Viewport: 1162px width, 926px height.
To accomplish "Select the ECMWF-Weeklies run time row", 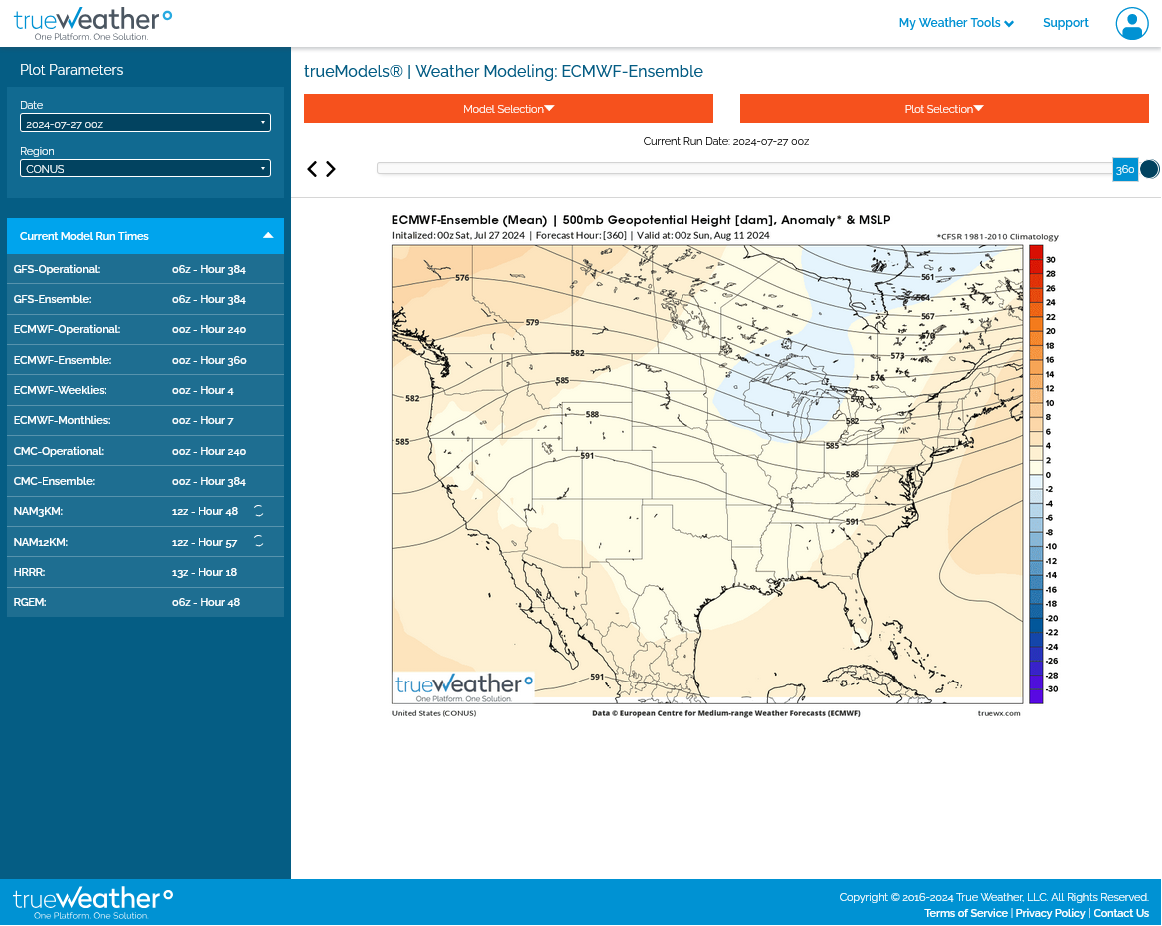I will [x=145, y=390].
